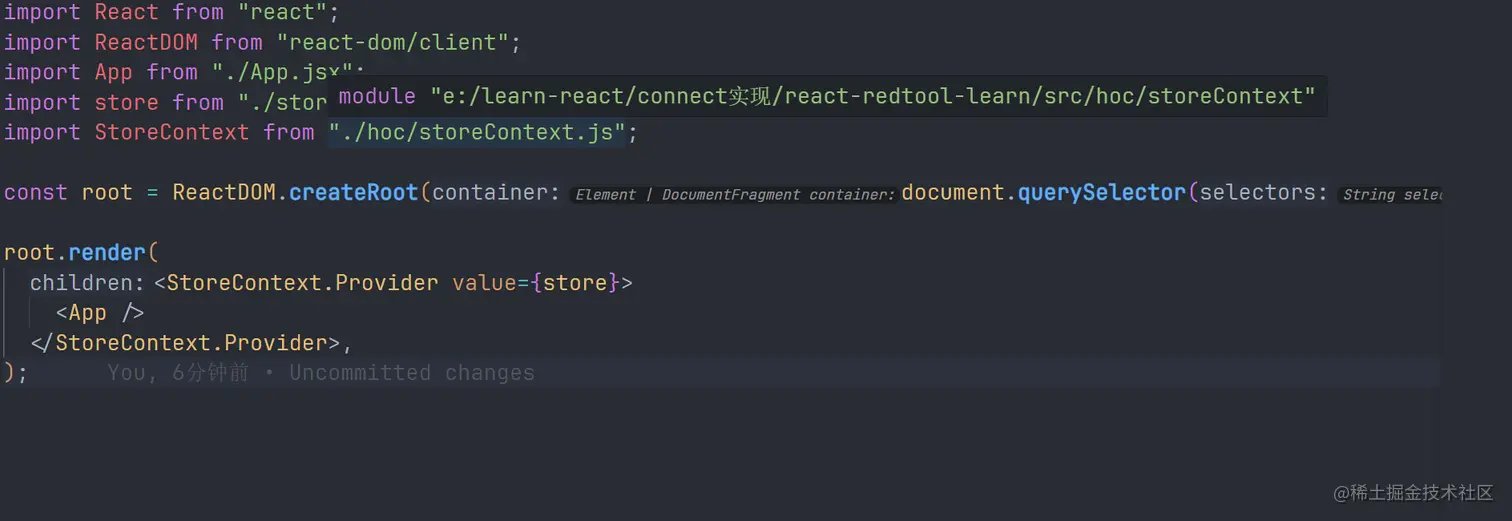Click the closing </StoreContext.Provider> tag
The width and height of the screenshot is (1512, 521).
coord(185,343)
